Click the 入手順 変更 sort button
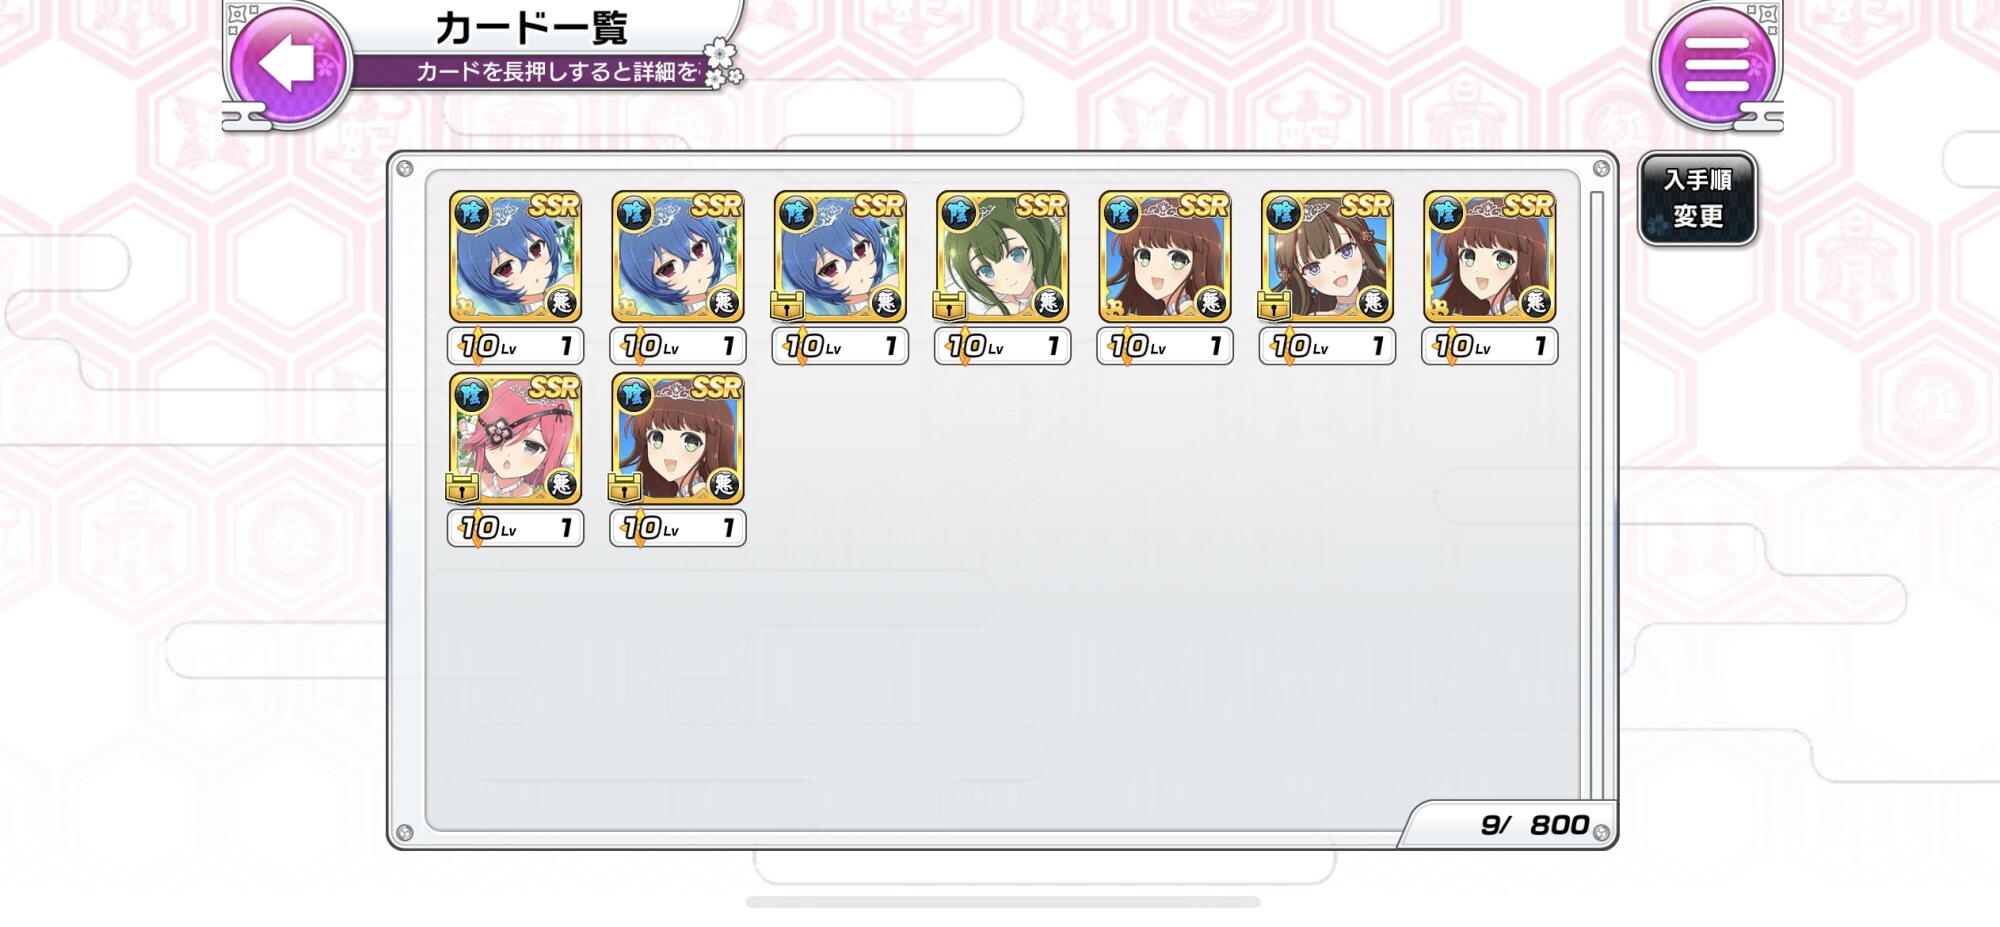 (1697, 198)
